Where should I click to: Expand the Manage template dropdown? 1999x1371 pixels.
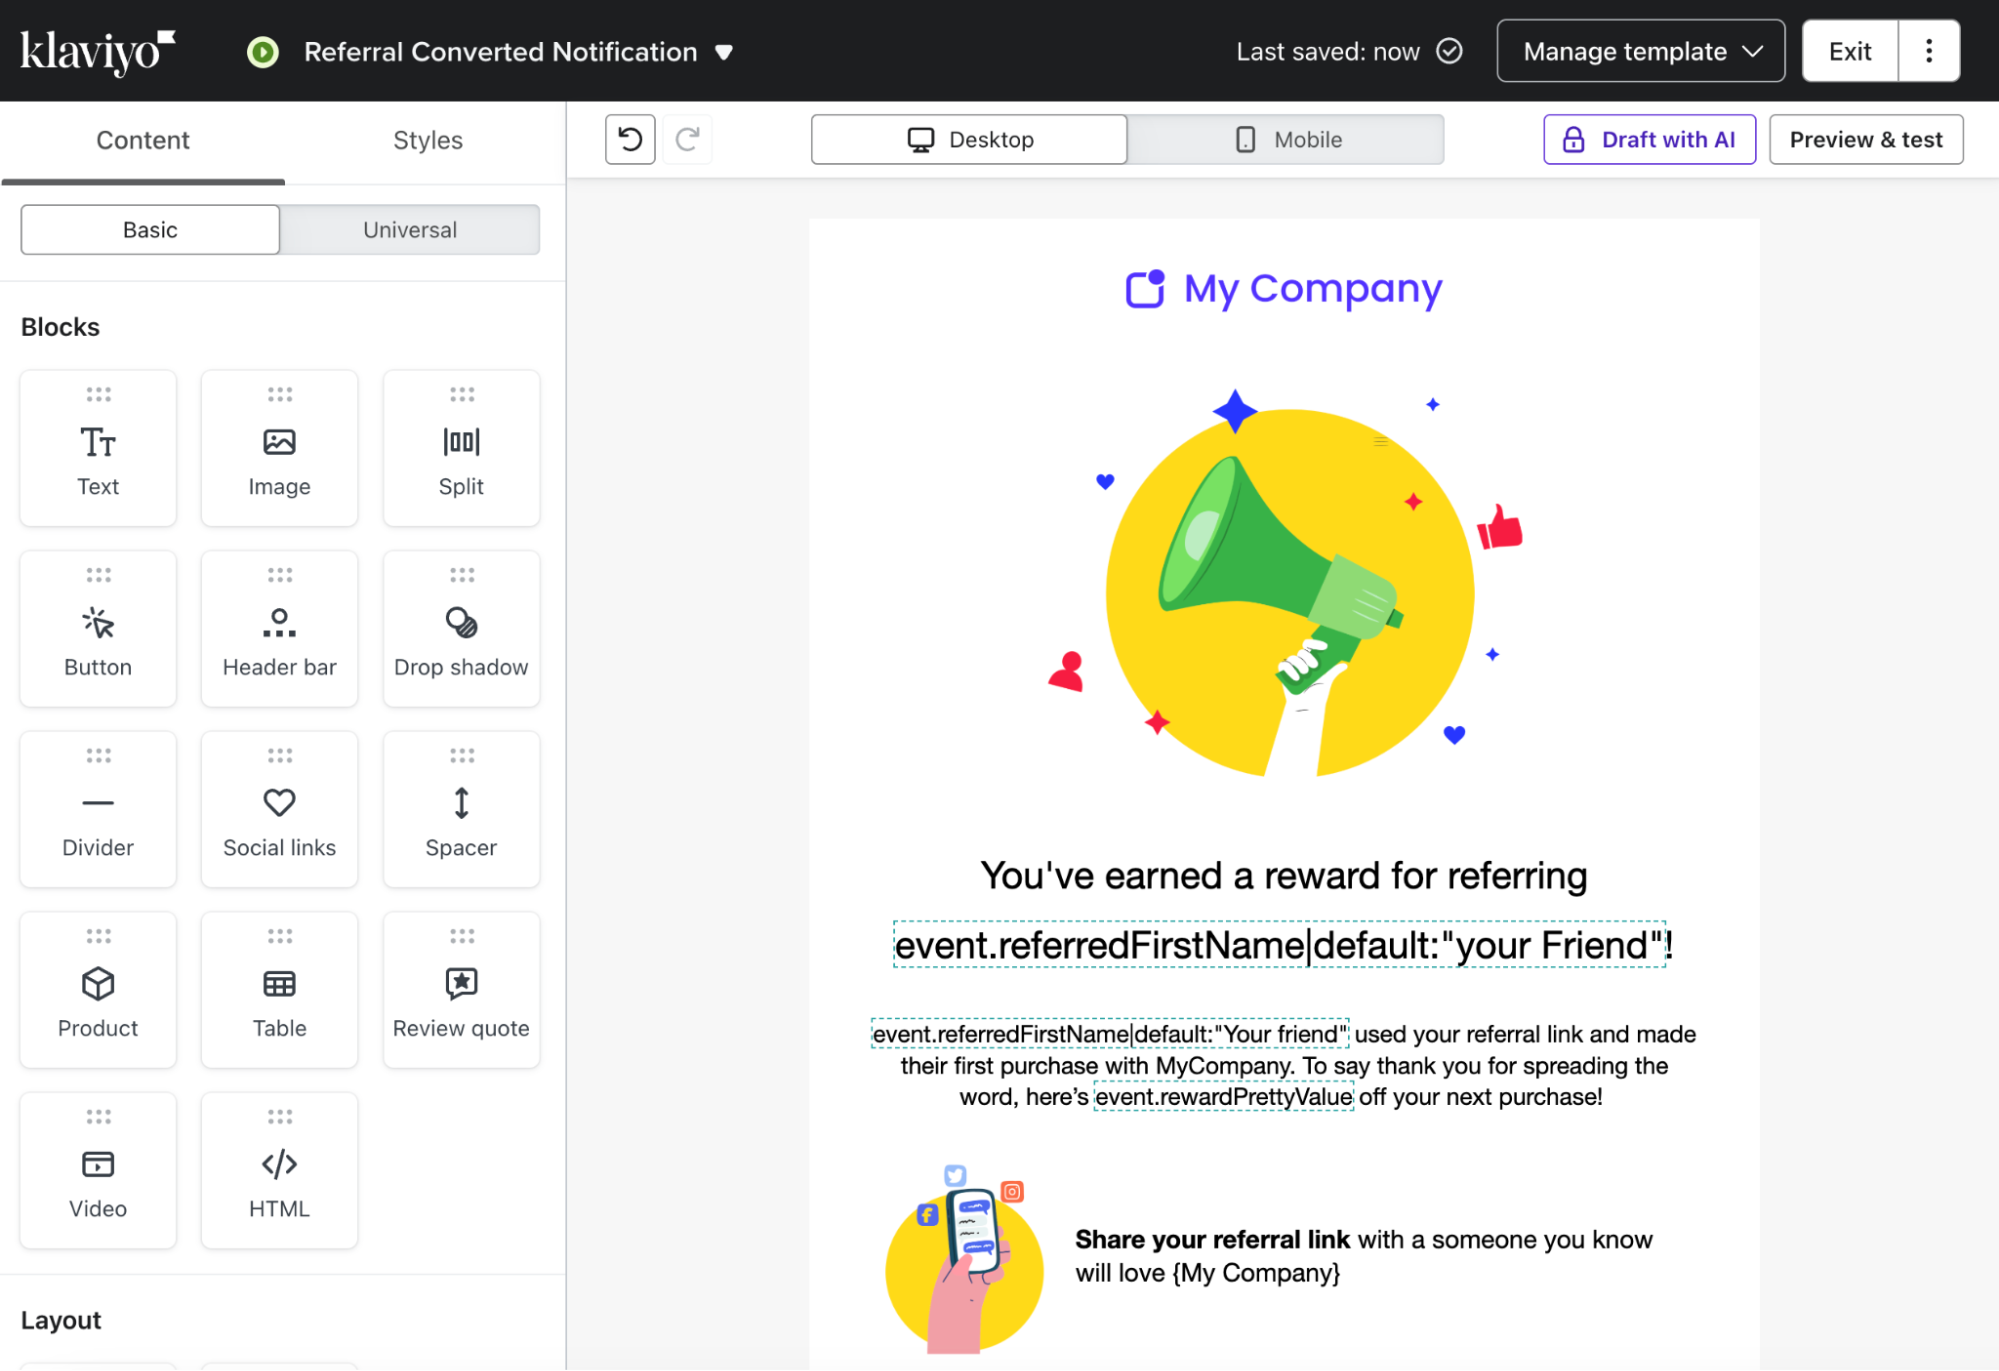pyautogui.click(x=1640, y=51)
